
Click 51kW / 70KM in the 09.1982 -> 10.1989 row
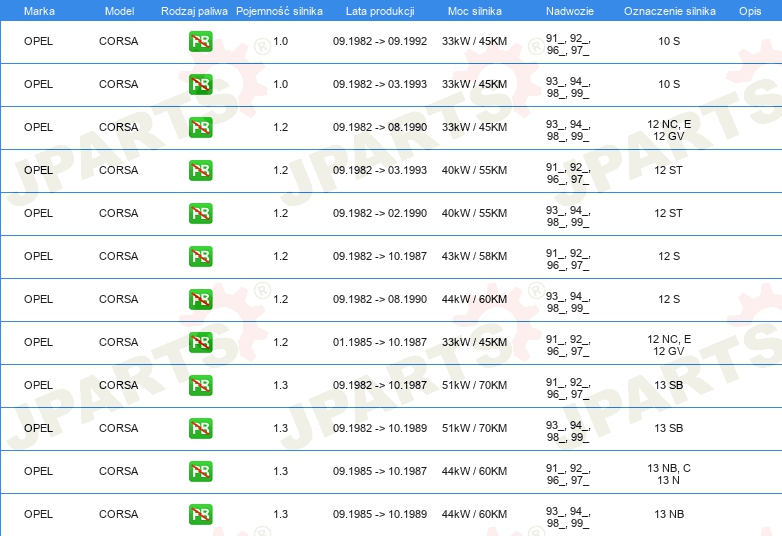pos(474,428)
